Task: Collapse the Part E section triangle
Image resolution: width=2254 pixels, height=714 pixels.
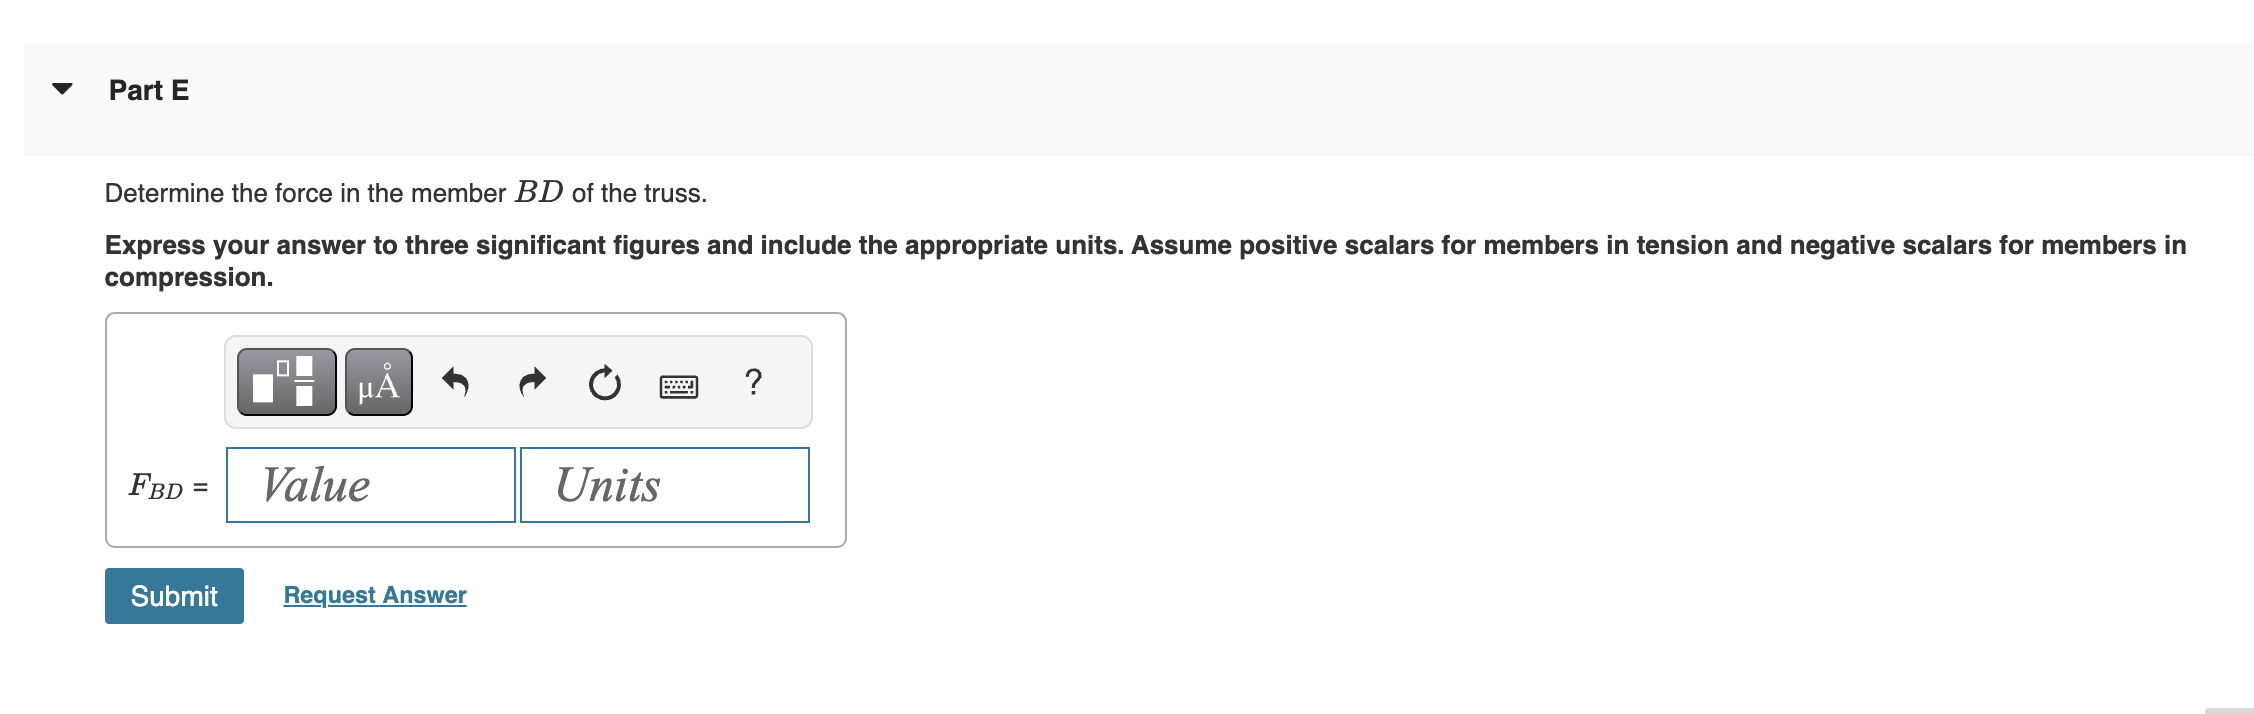Action: pyautogui.click(x=61, y=89)
